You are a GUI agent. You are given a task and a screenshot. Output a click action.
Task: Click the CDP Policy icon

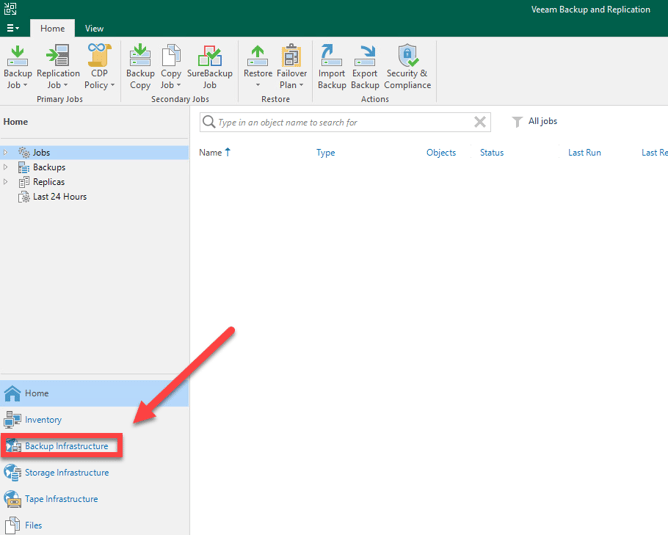[99, 55]
